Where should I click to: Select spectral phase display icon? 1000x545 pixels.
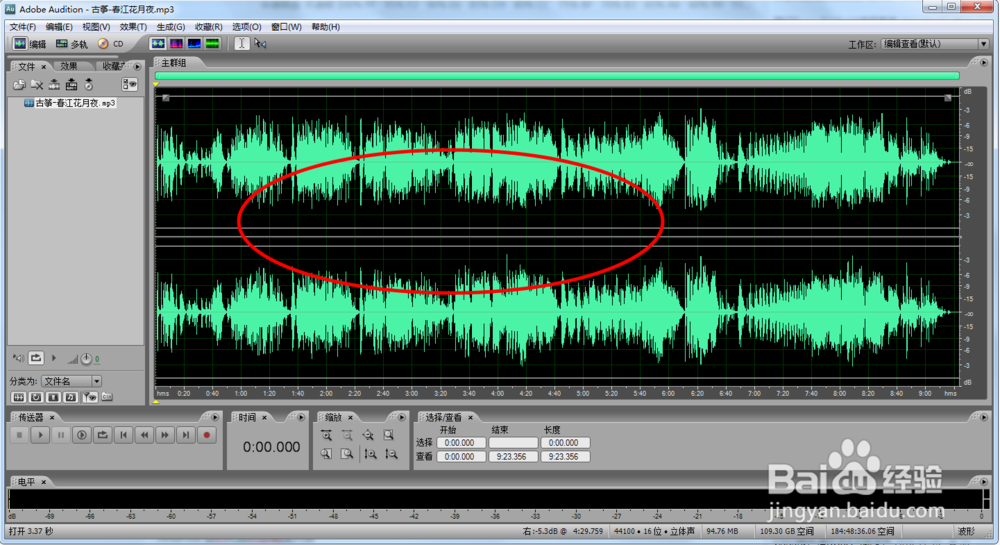[x=212, y=43]
